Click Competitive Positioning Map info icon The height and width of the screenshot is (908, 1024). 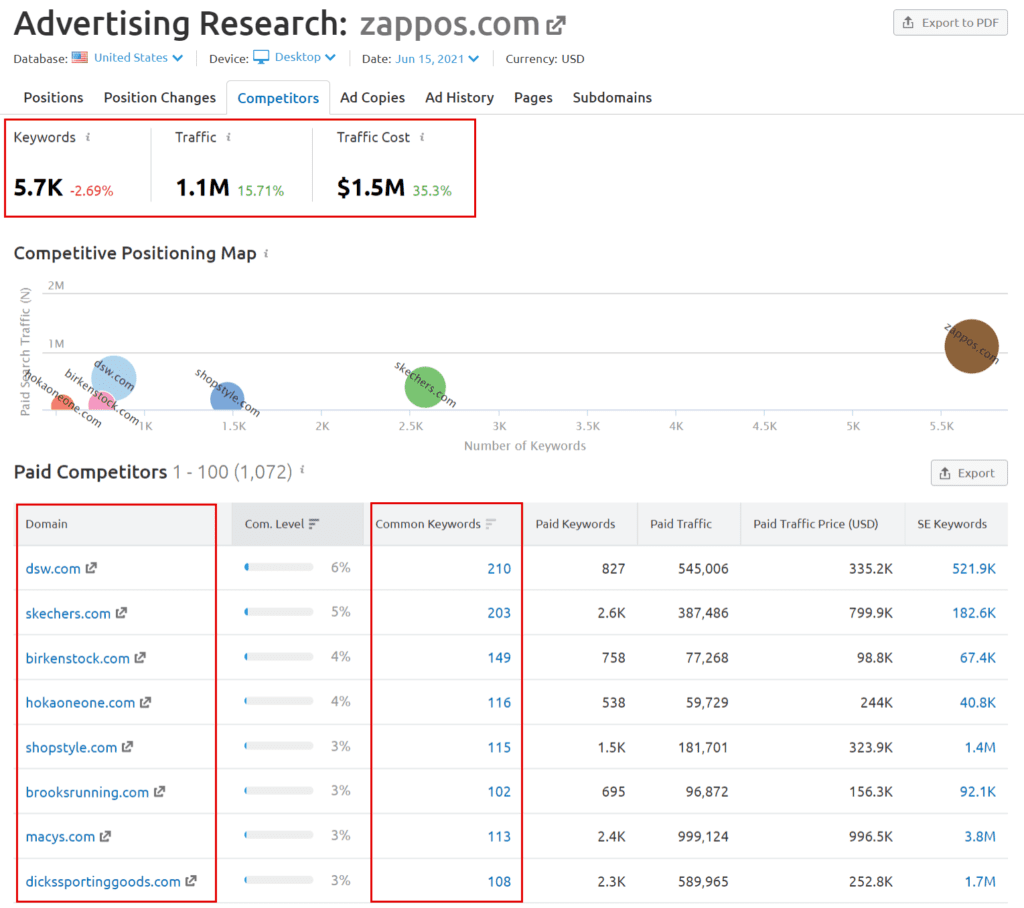pyautogui.click(x=266, y=253)
